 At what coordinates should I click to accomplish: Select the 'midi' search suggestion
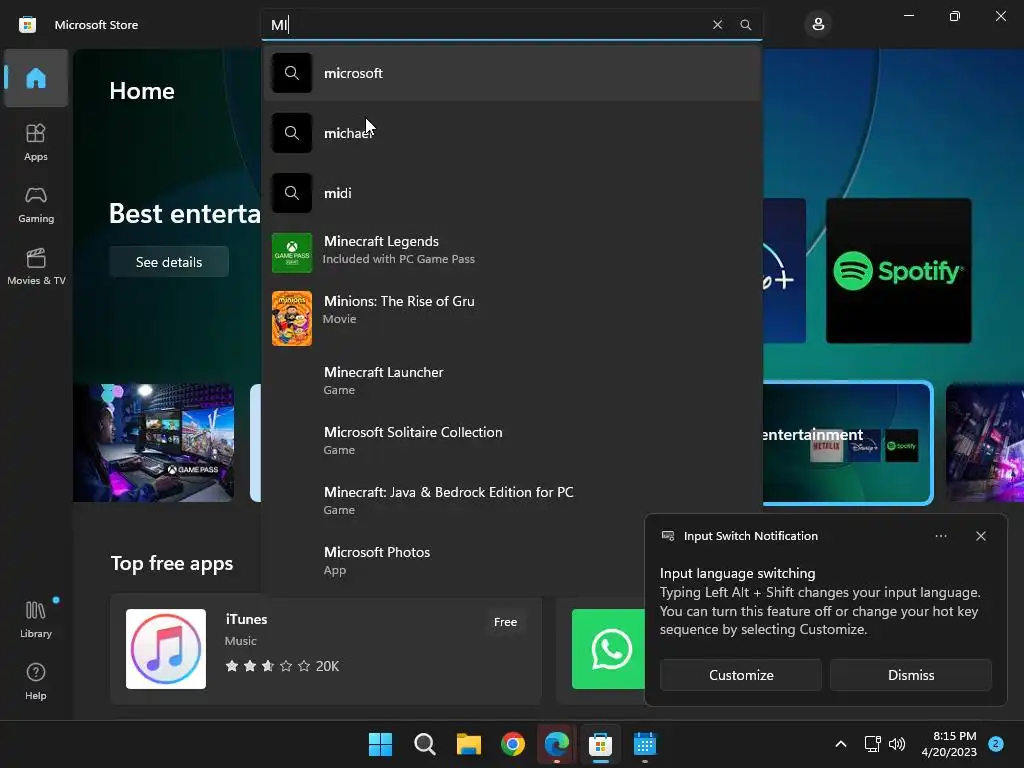[511, 193]
